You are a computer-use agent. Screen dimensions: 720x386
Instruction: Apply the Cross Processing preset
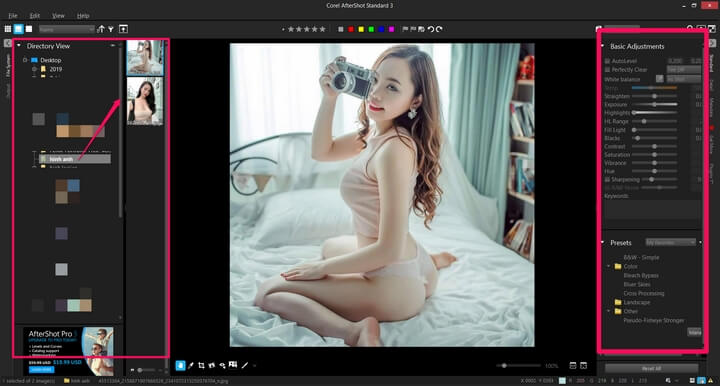pos(644,293)
